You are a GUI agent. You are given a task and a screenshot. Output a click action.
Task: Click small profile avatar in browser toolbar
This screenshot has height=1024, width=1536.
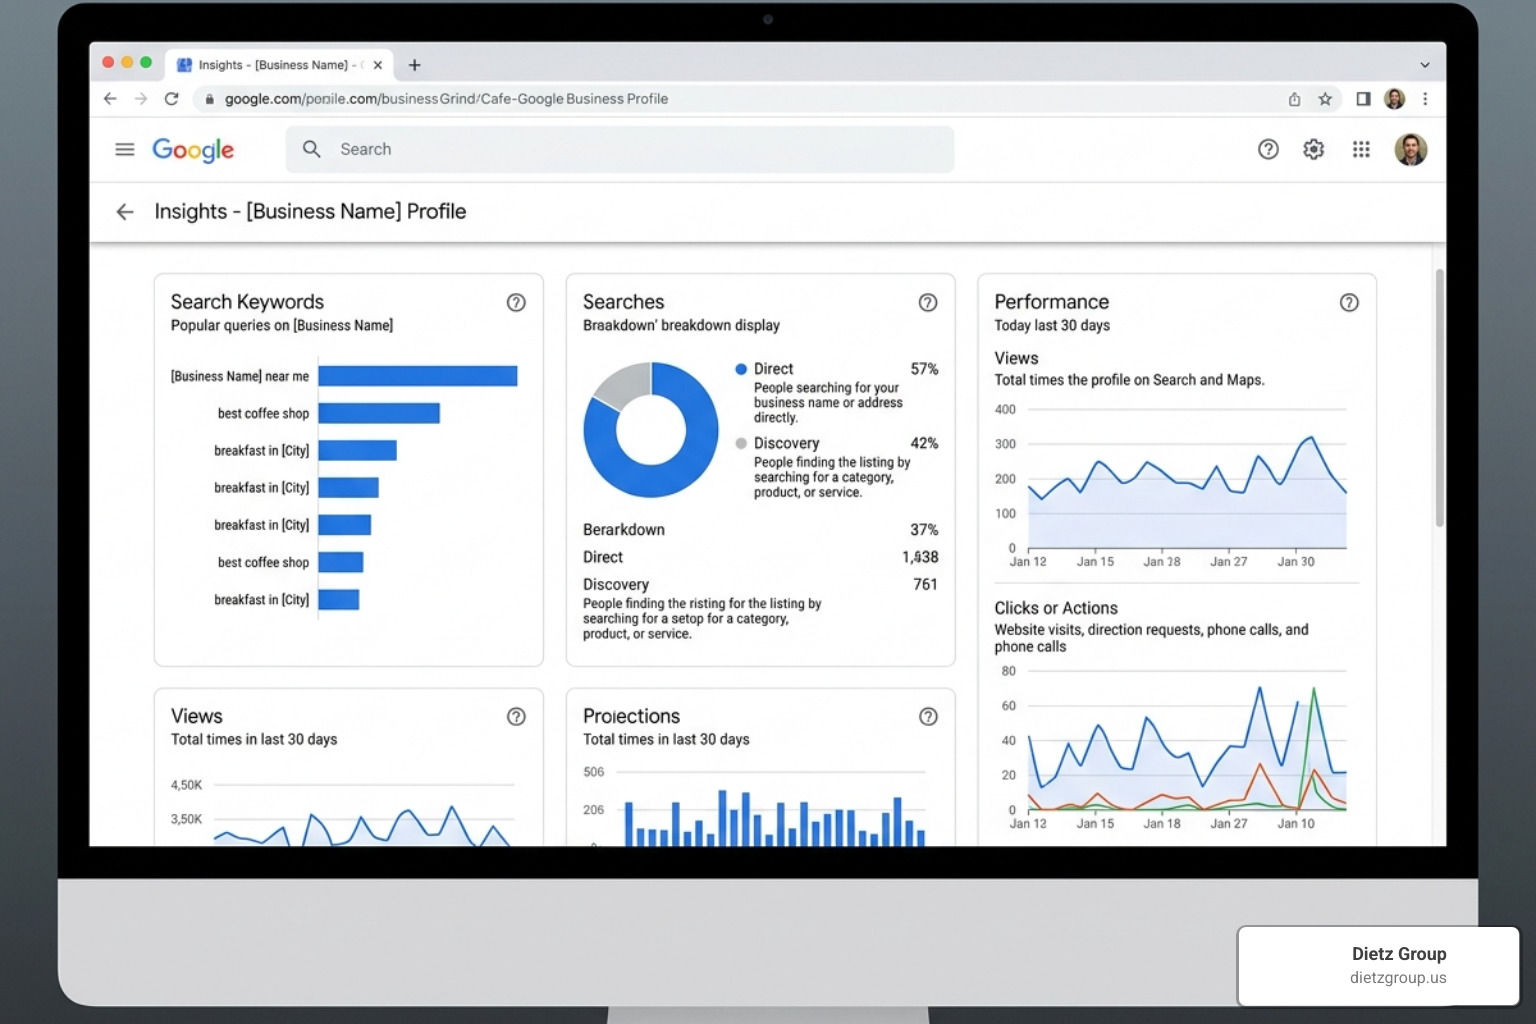click(x=1394, y=99)
